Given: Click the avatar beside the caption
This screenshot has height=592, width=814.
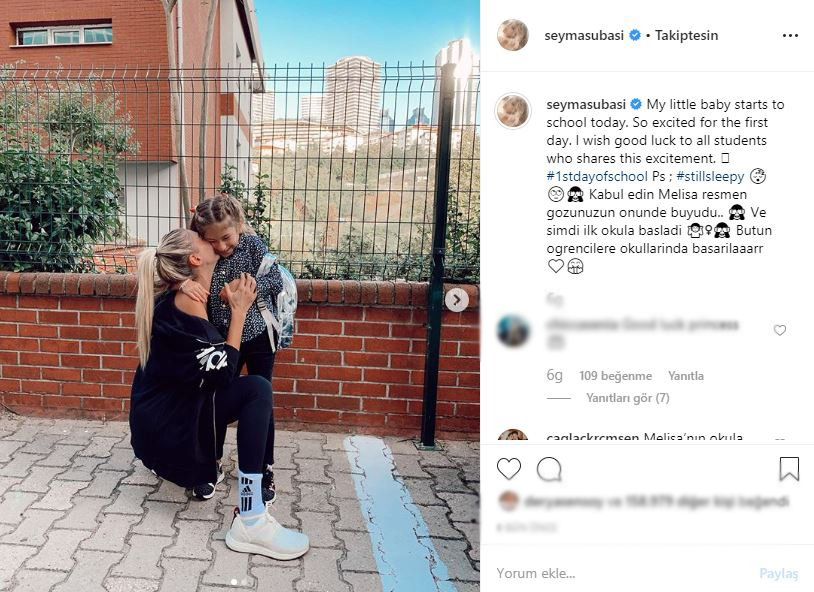Looking at the screenshot, I should (x=513, y=111).
